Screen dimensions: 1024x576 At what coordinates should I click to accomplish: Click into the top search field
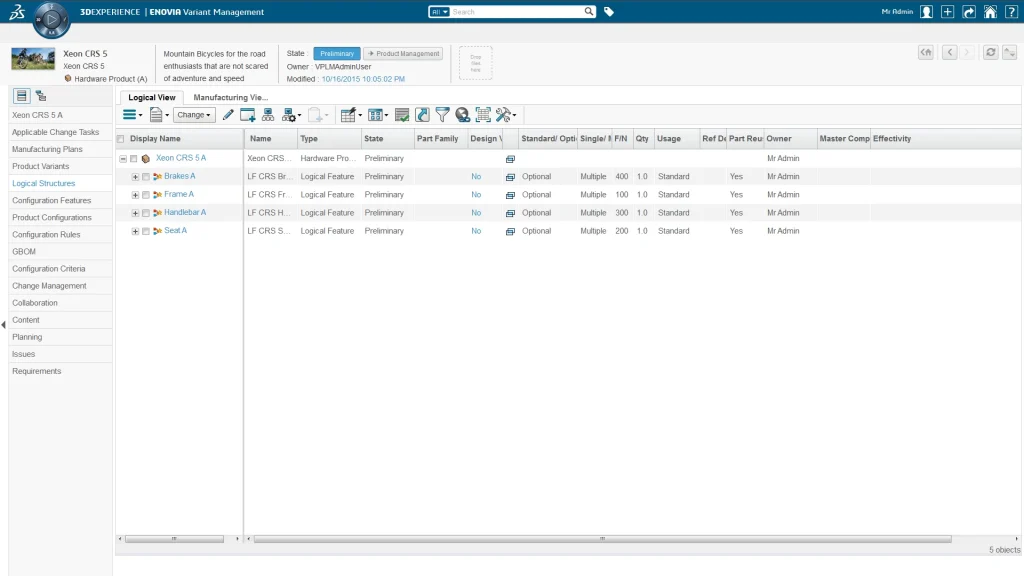tap(515, 12)
